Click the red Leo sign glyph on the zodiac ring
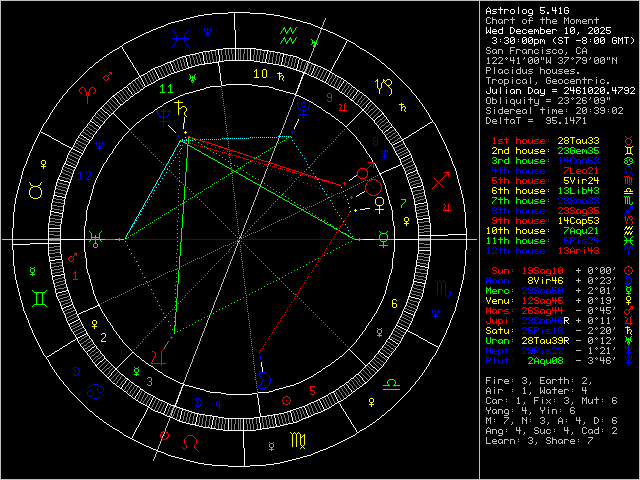This screenshot has width=640, height=480. coord(190,443)
